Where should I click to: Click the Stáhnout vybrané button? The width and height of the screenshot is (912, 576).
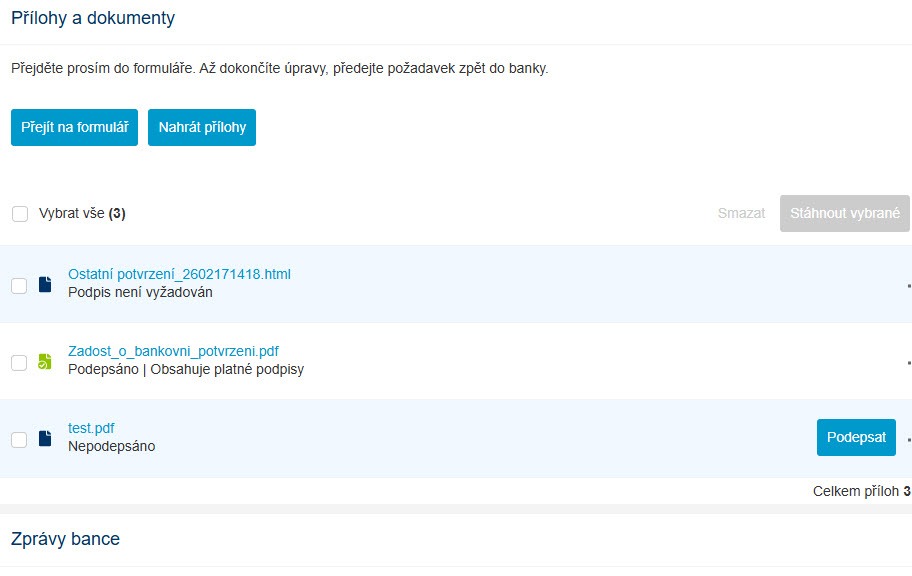(x=845, y=213)
